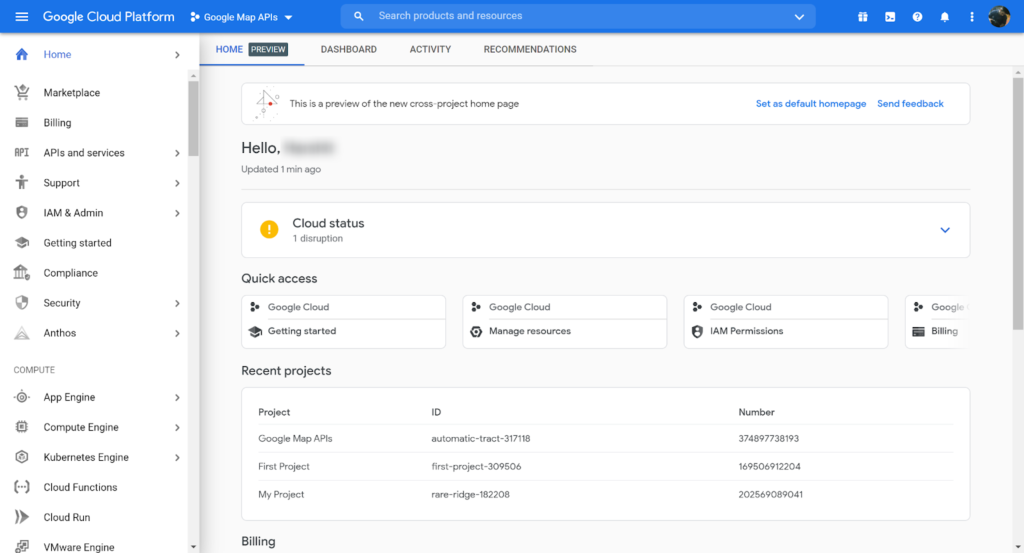Screen dimensions: 1024x553
Task: Expand the App Engine submenu arrow
Action: (177, 398)
